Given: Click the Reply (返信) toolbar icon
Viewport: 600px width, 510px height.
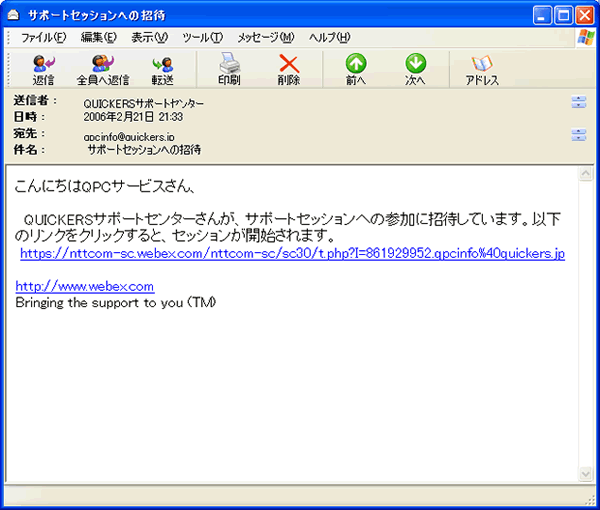Looking at the screenshot, I should 44,70.
